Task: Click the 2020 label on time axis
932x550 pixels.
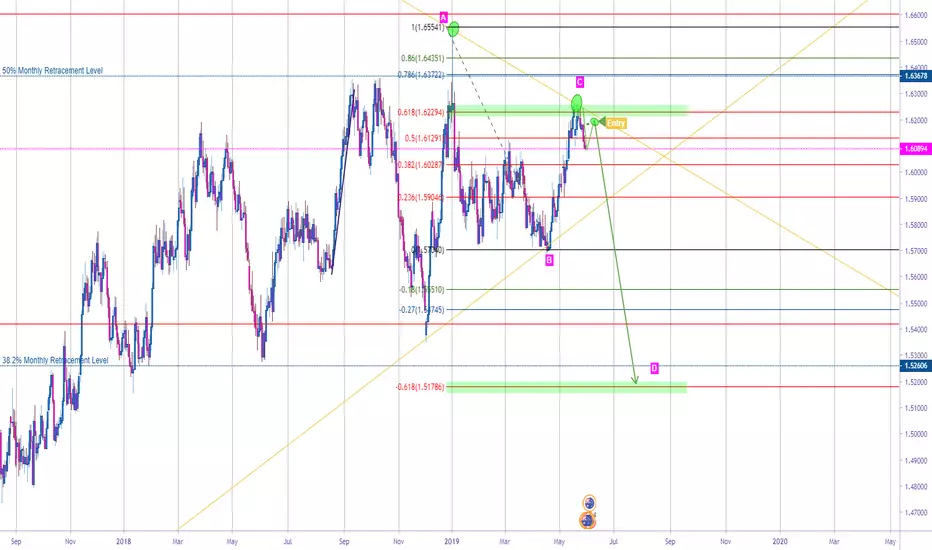Action: coord(780,542)
